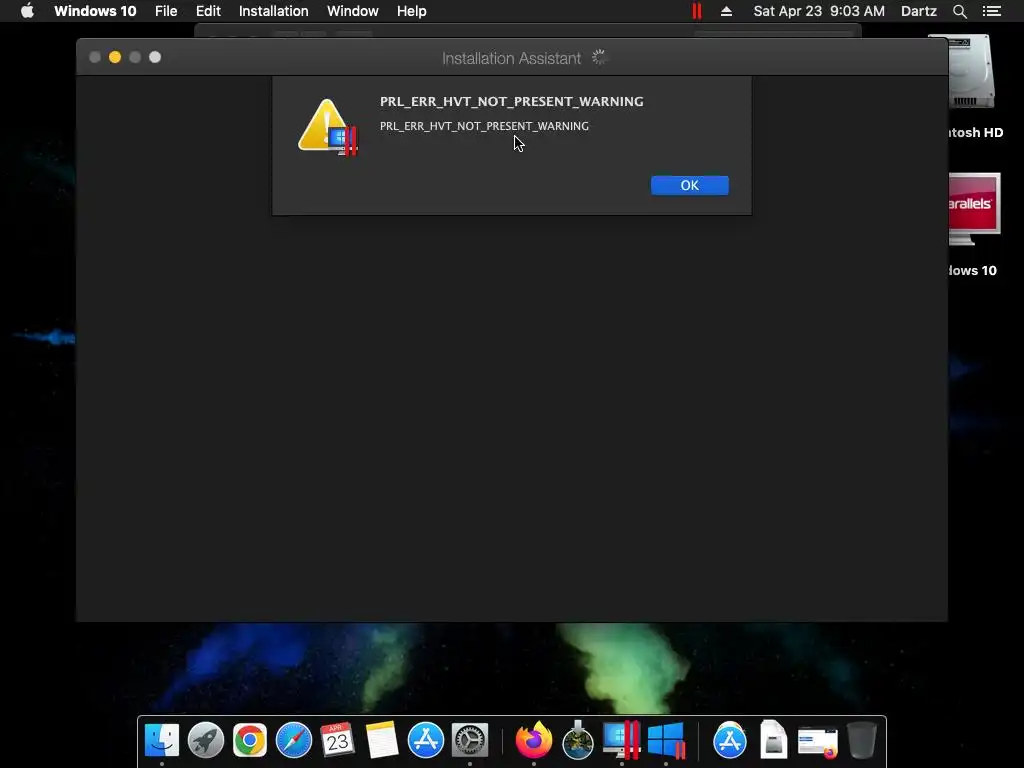This screenshot has width=1024, height=768.
Task: Click the Windows 10 desktop icon label
Action: 972,270
